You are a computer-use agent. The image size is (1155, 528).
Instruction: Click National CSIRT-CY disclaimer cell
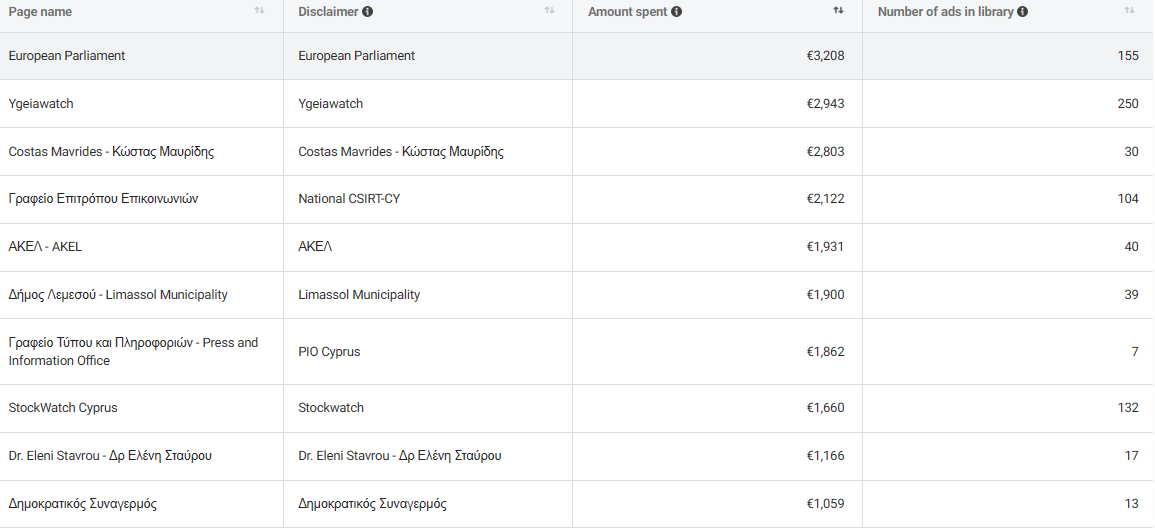pyautogui.click(x=428, y=199)
